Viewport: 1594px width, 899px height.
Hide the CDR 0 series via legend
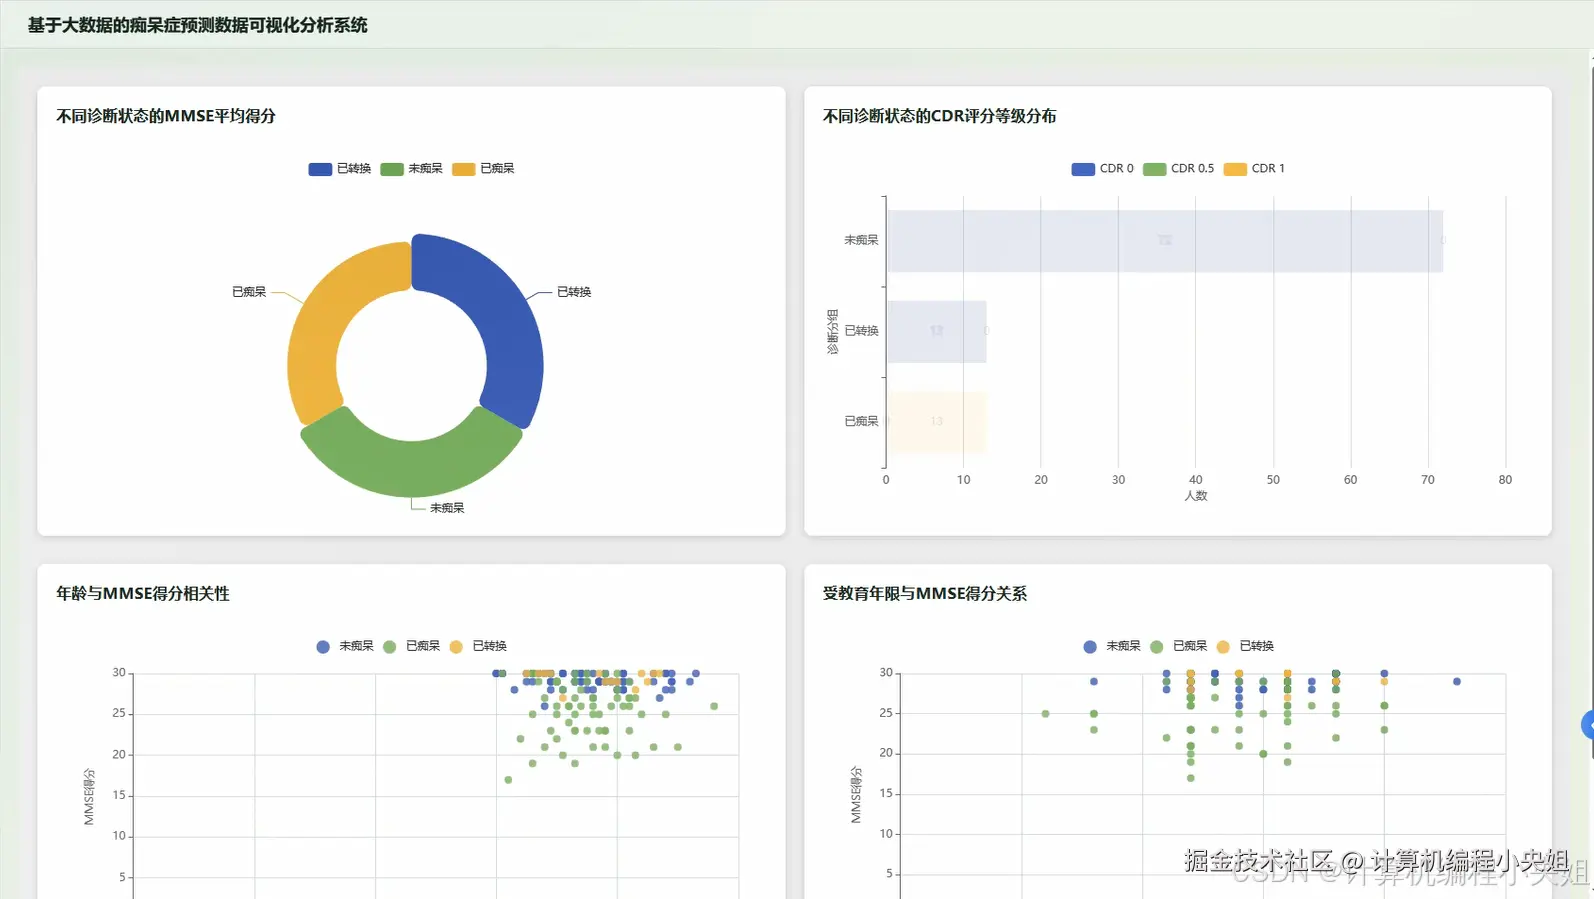tap(1102, 169)
